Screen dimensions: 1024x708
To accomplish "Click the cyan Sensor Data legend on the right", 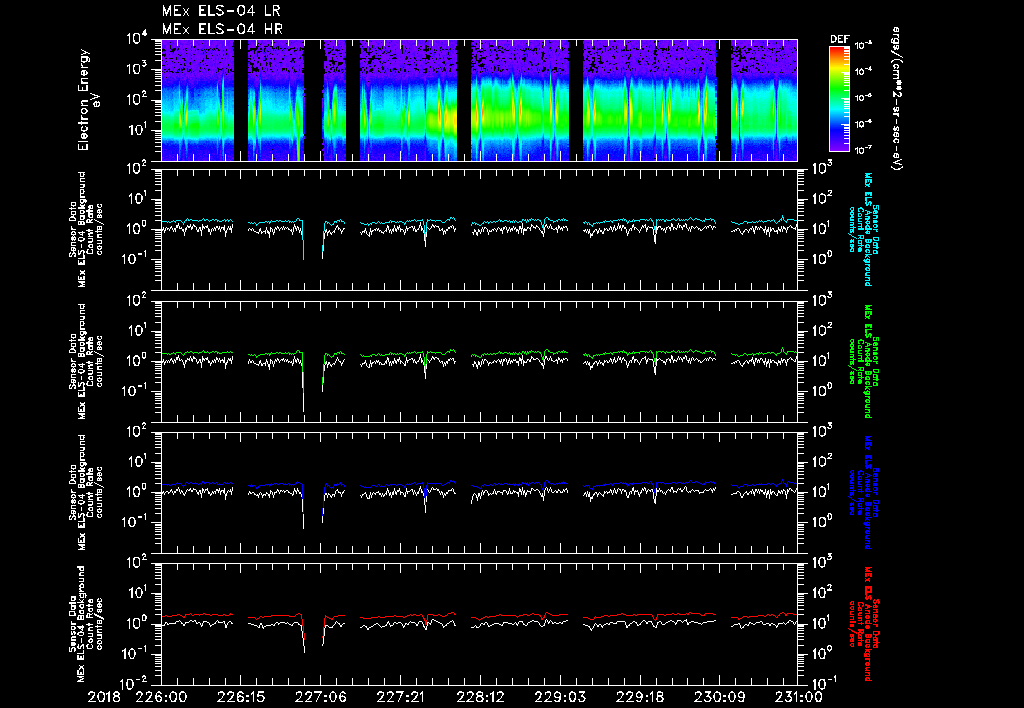I will (863, 229).
